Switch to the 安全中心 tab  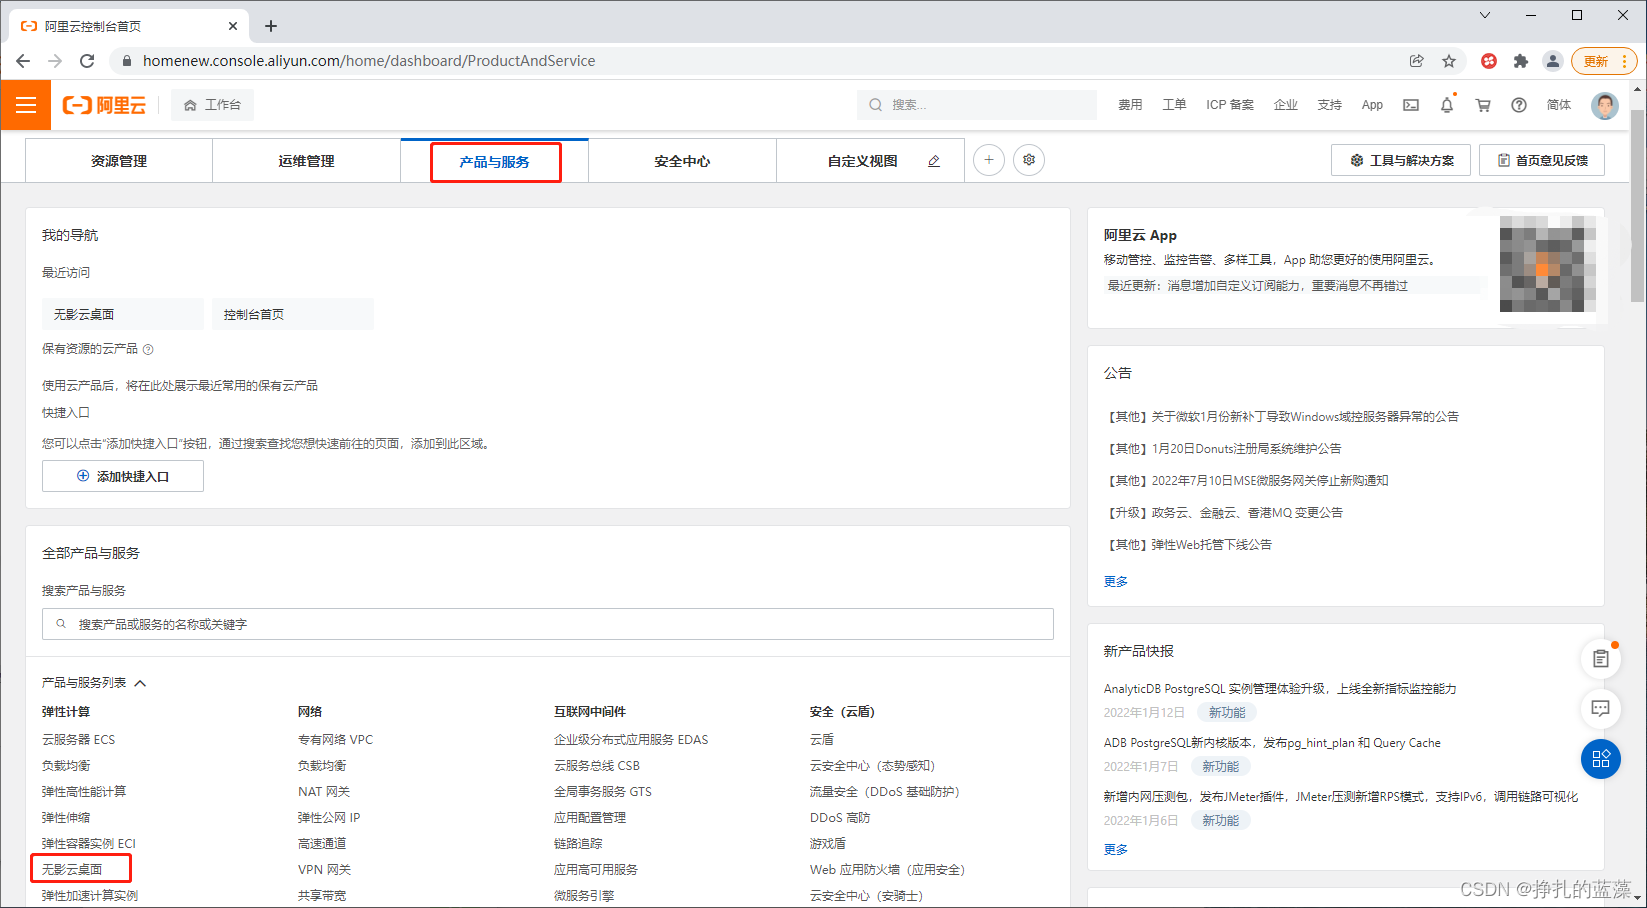(x=682, y=160)
